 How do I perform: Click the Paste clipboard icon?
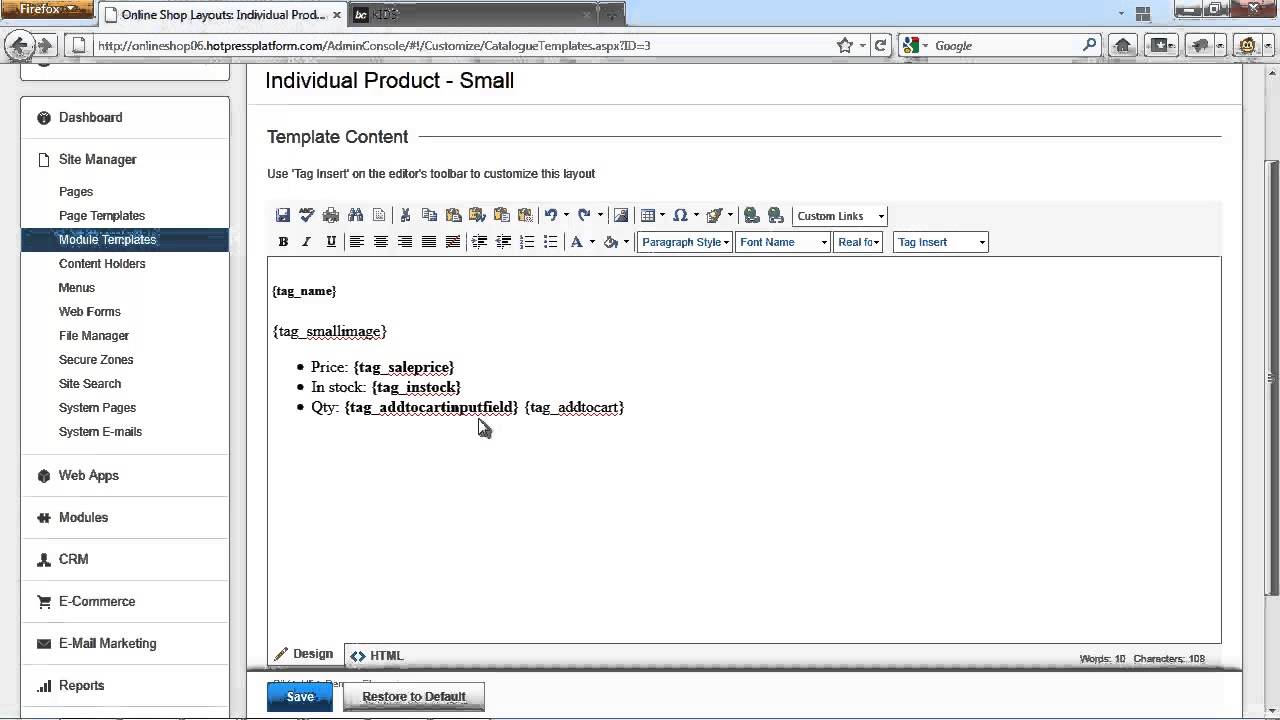(453, 215)
